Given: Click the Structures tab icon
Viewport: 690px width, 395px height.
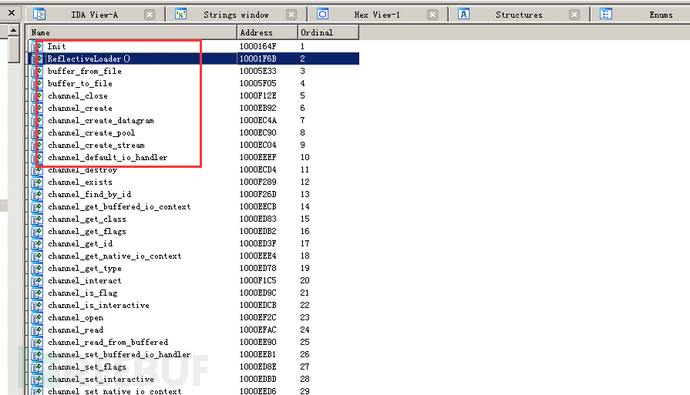Looking at the screenshot, I should pos(464,14).
